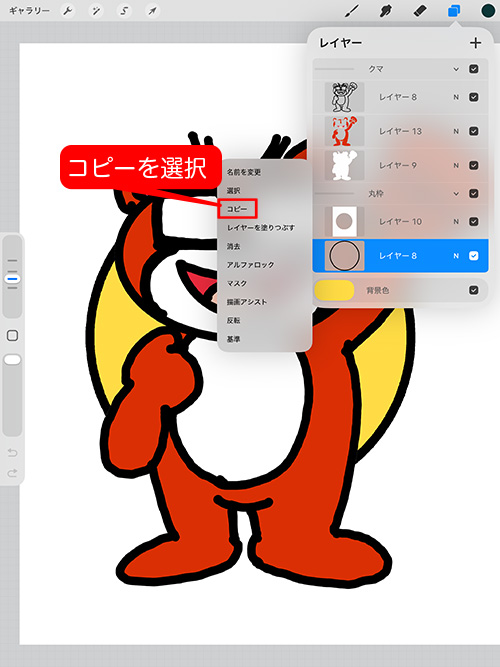Tap the レイヤー 13 name label
This screenshot has width=500, height=667.
pos(400,131)
